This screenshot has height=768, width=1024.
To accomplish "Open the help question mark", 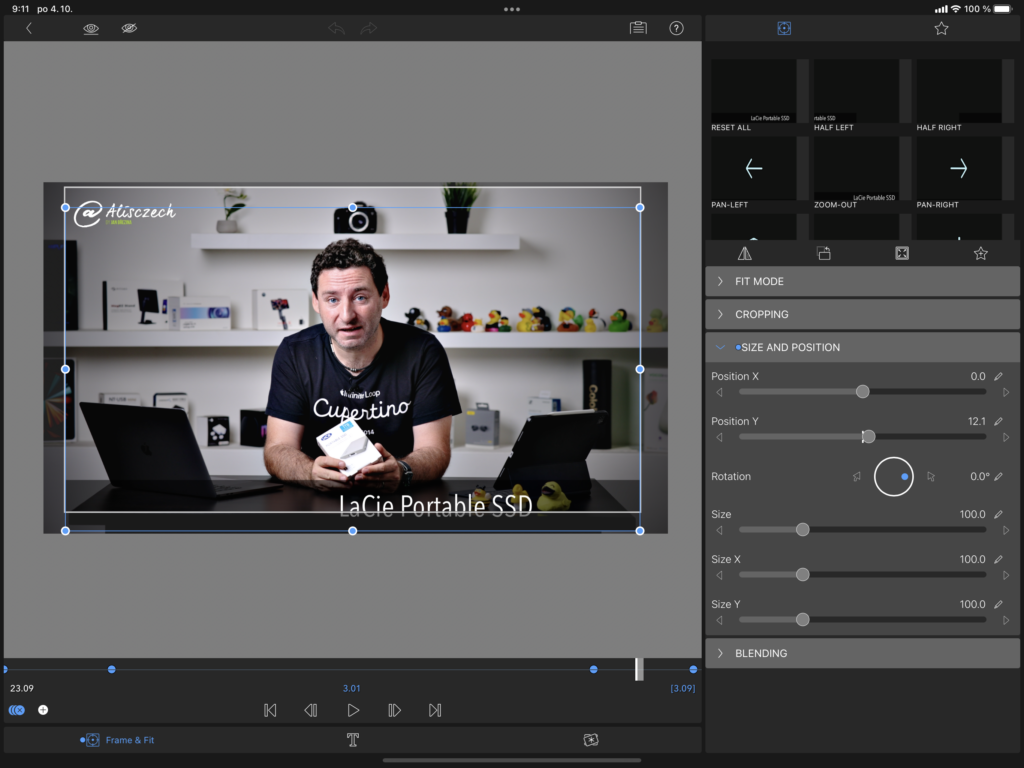I will pyautogui.click(x=677, y=28).
